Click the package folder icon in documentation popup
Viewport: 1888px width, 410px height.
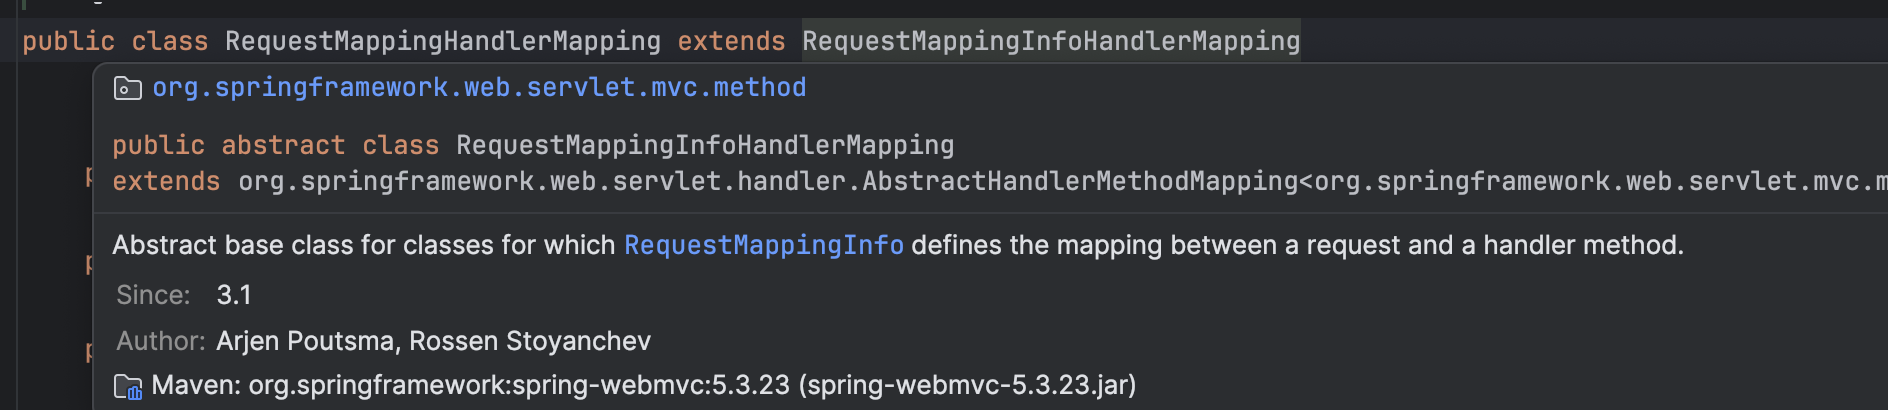(127, 89)
